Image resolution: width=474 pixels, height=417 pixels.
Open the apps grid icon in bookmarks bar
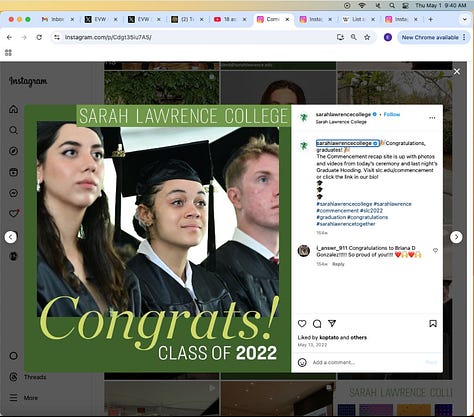[x=8, y=53]
